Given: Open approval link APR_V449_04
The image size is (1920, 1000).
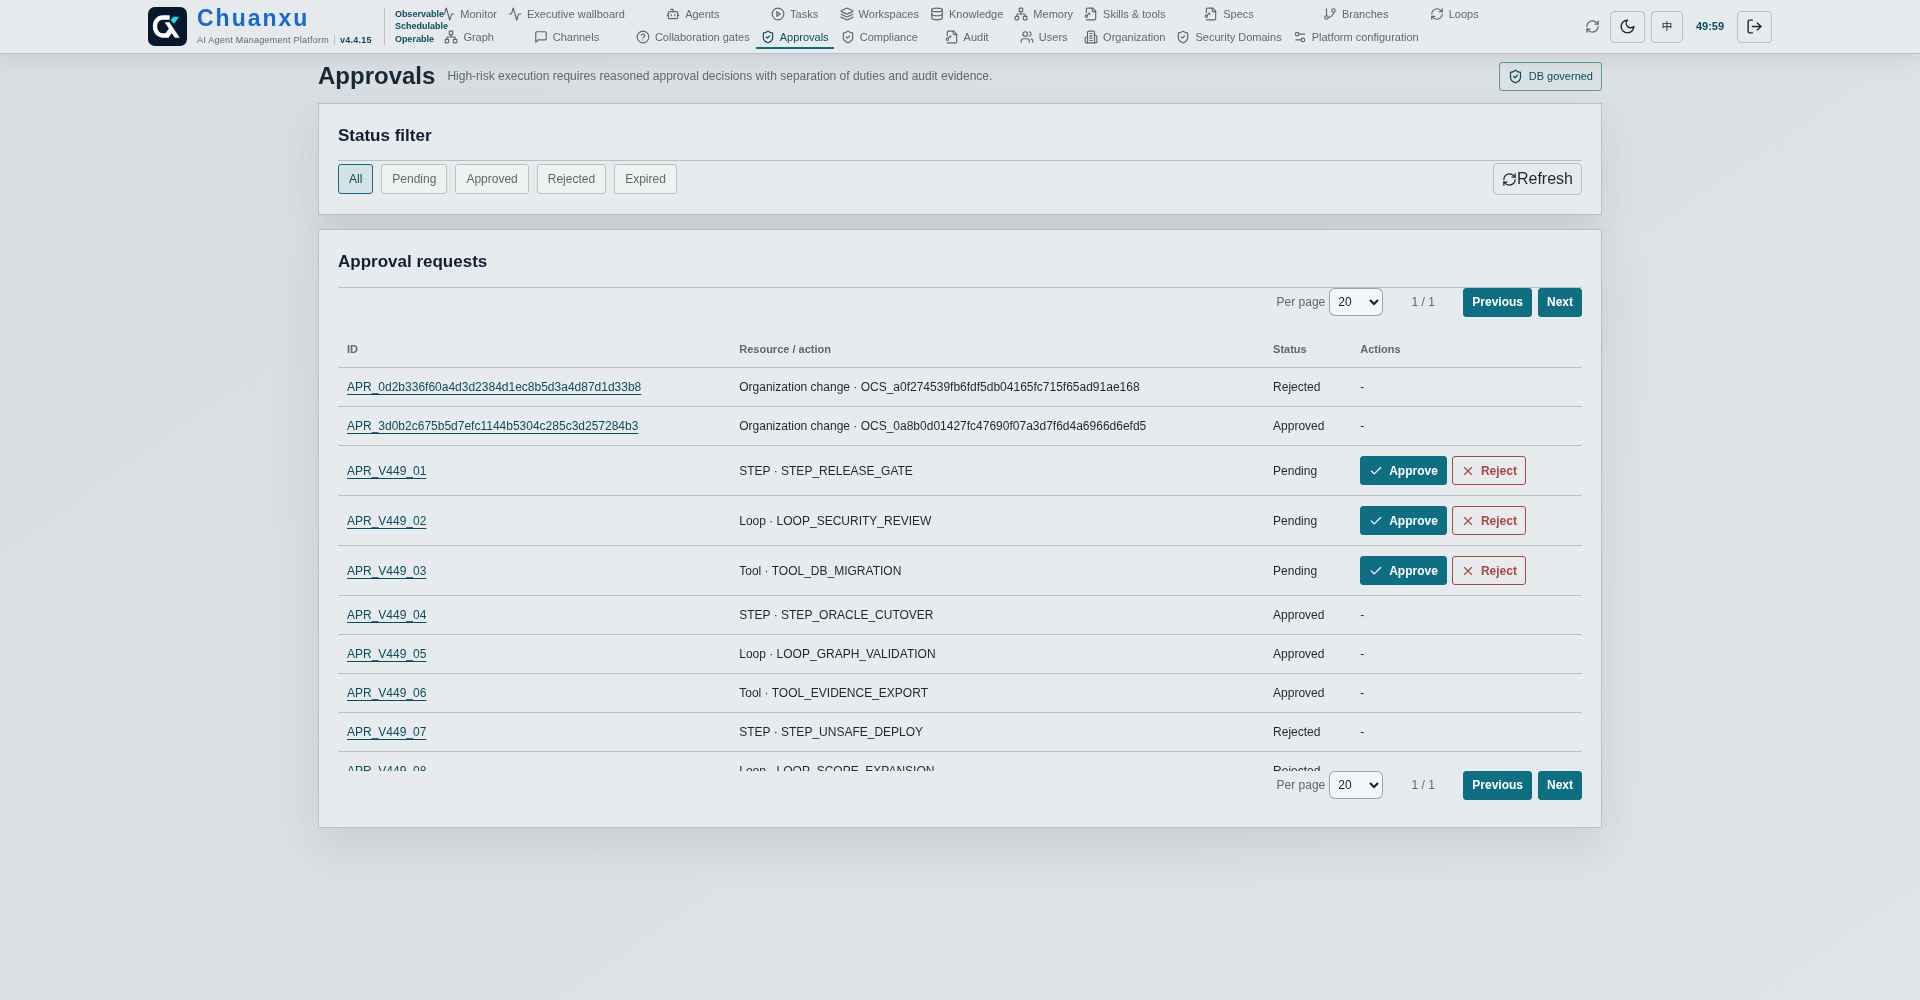Looking at the screenshot, I should pos(386,615).
